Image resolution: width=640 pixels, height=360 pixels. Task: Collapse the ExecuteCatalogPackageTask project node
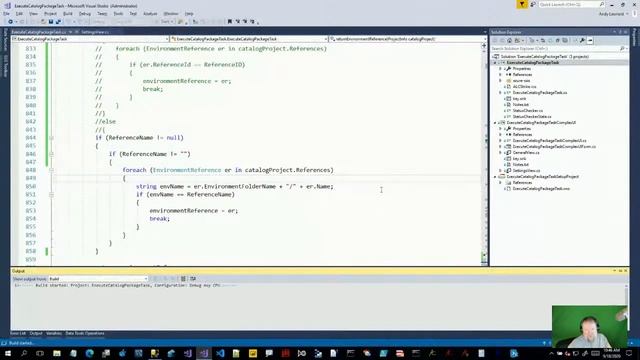click(496, 63)
